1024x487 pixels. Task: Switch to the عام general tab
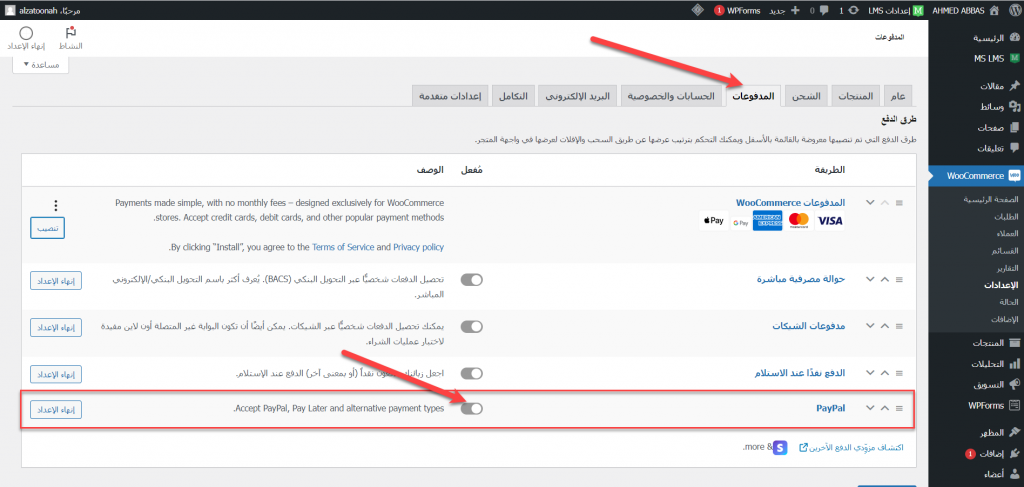tap(897, 96)
